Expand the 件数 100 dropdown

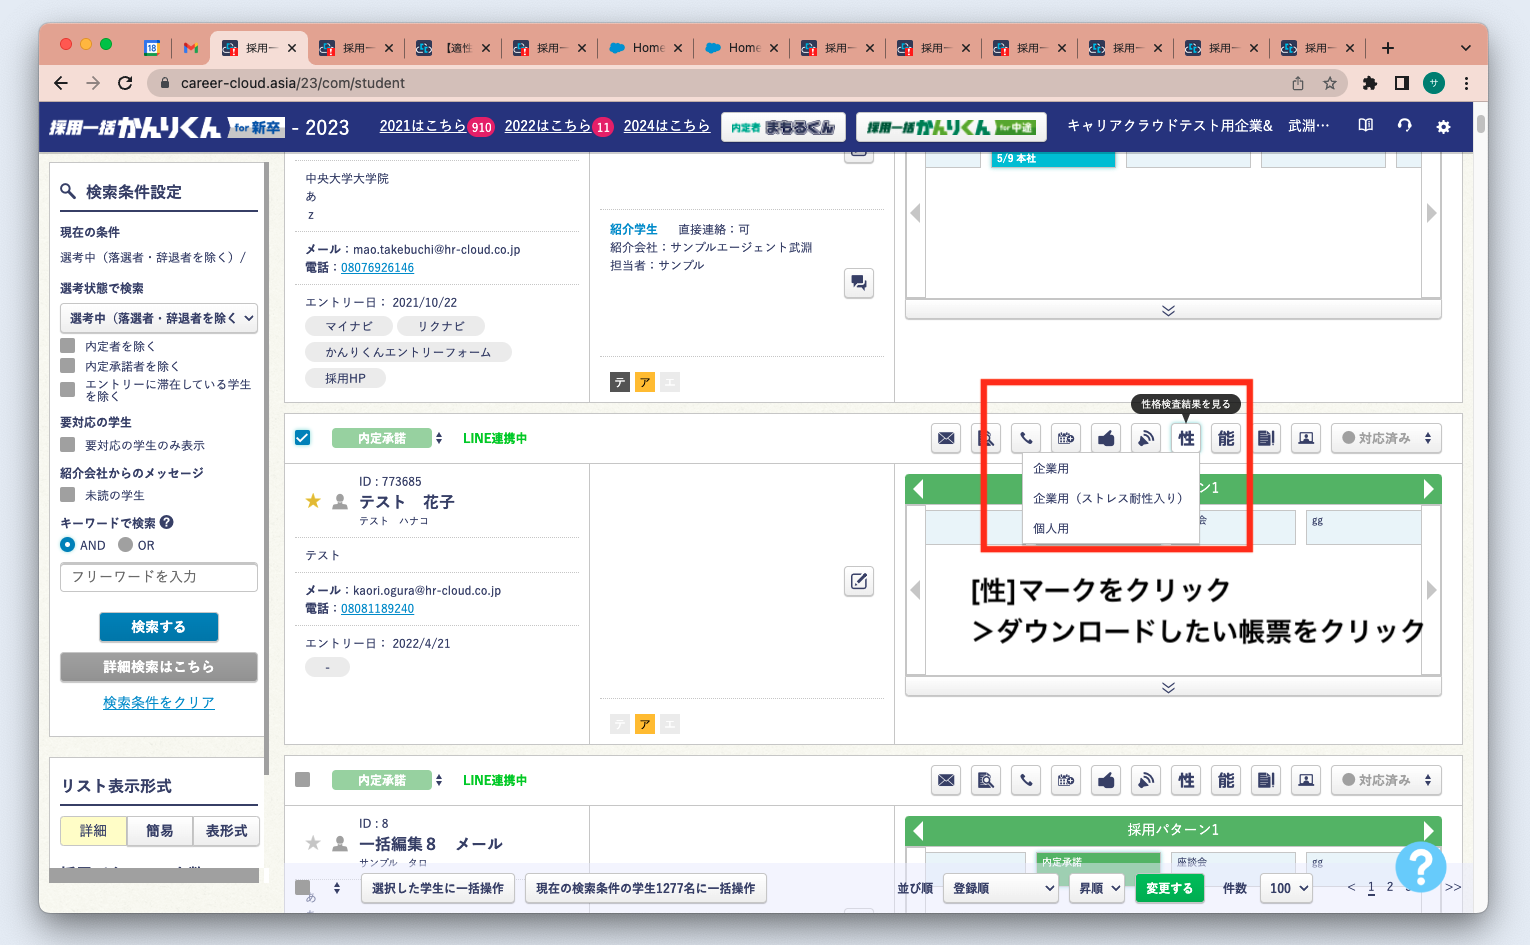(1288, 888)
